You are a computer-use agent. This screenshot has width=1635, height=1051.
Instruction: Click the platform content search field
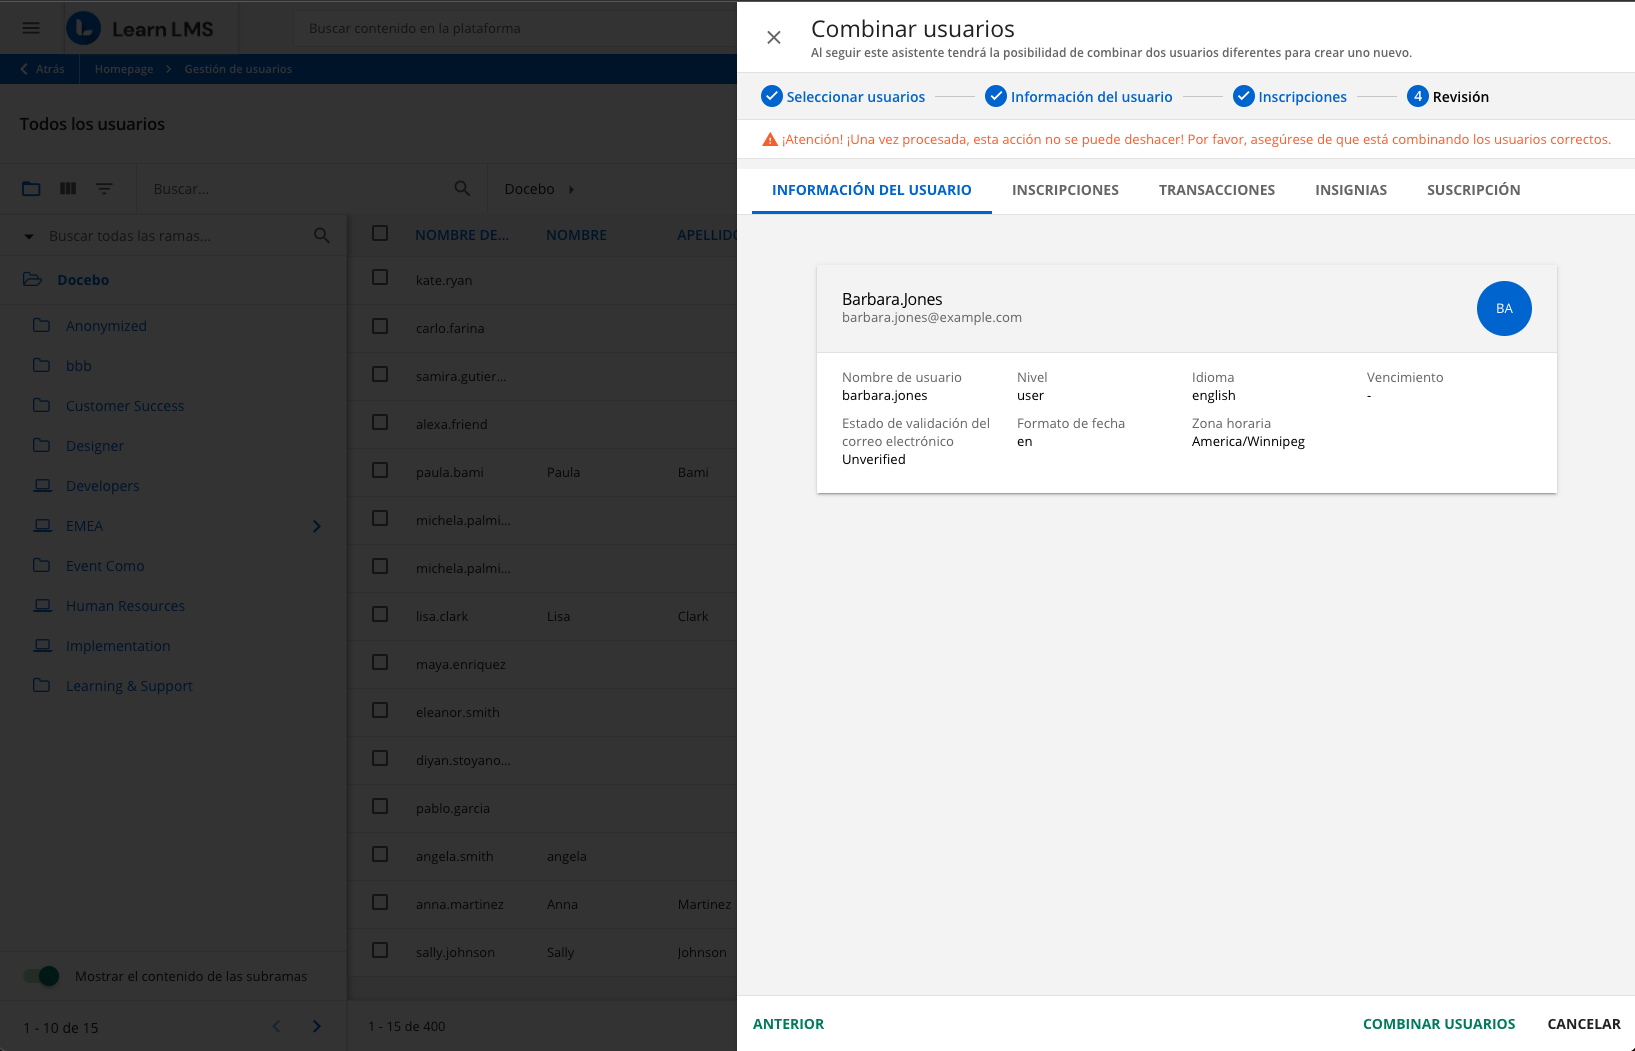click(x=515, y=28)
